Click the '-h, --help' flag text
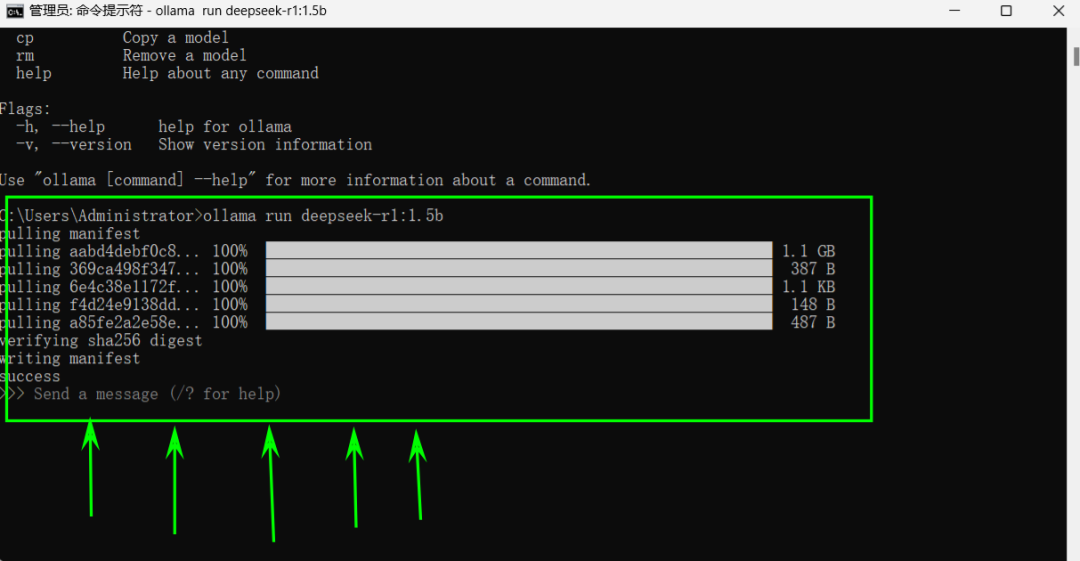Screen dimensions: 1080x561 [x=61, y=128]
